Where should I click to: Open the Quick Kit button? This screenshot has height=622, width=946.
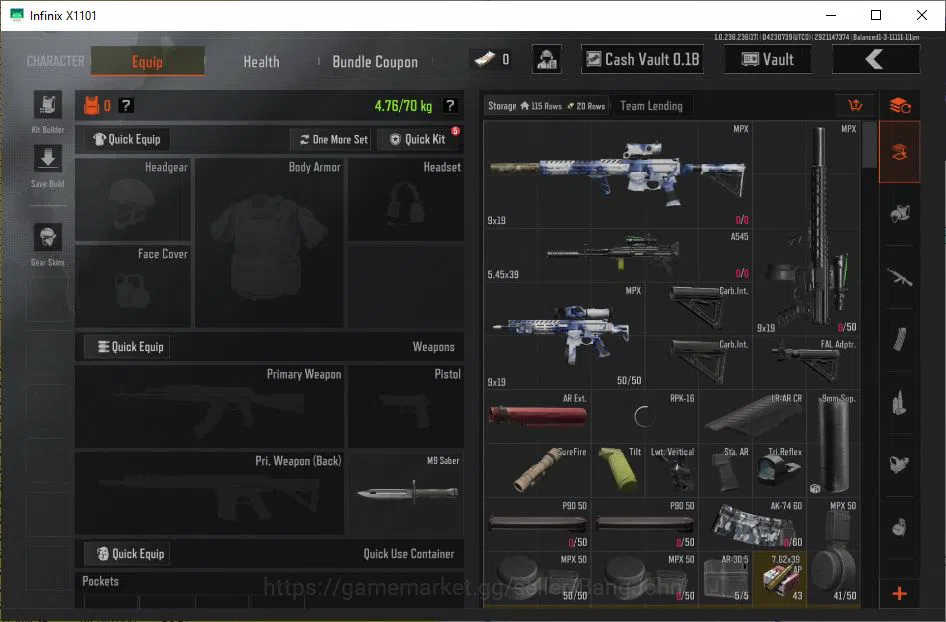click(417, 139)
